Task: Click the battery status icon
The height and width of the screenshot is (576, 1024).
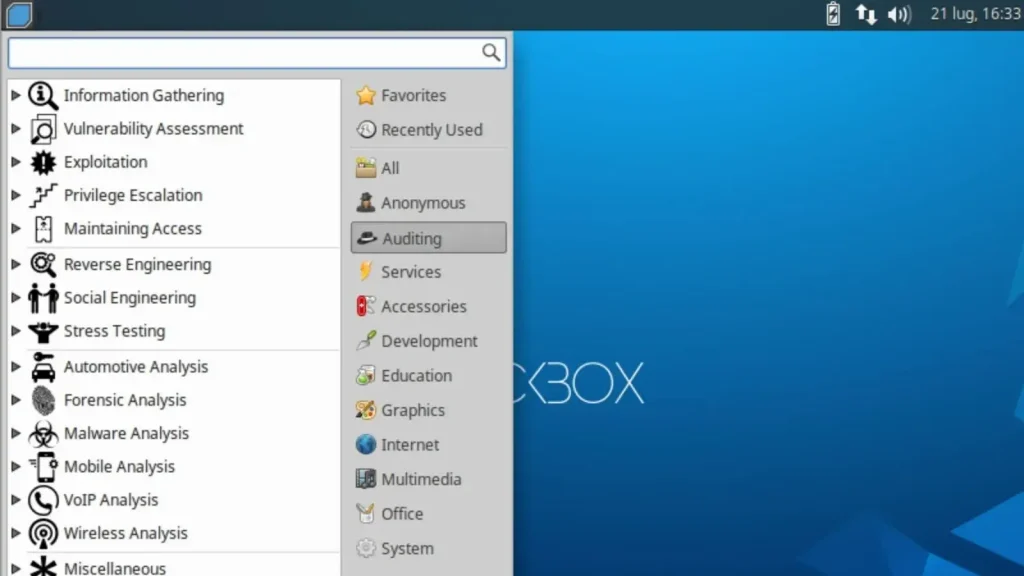Action: click(x=833, y=14)
